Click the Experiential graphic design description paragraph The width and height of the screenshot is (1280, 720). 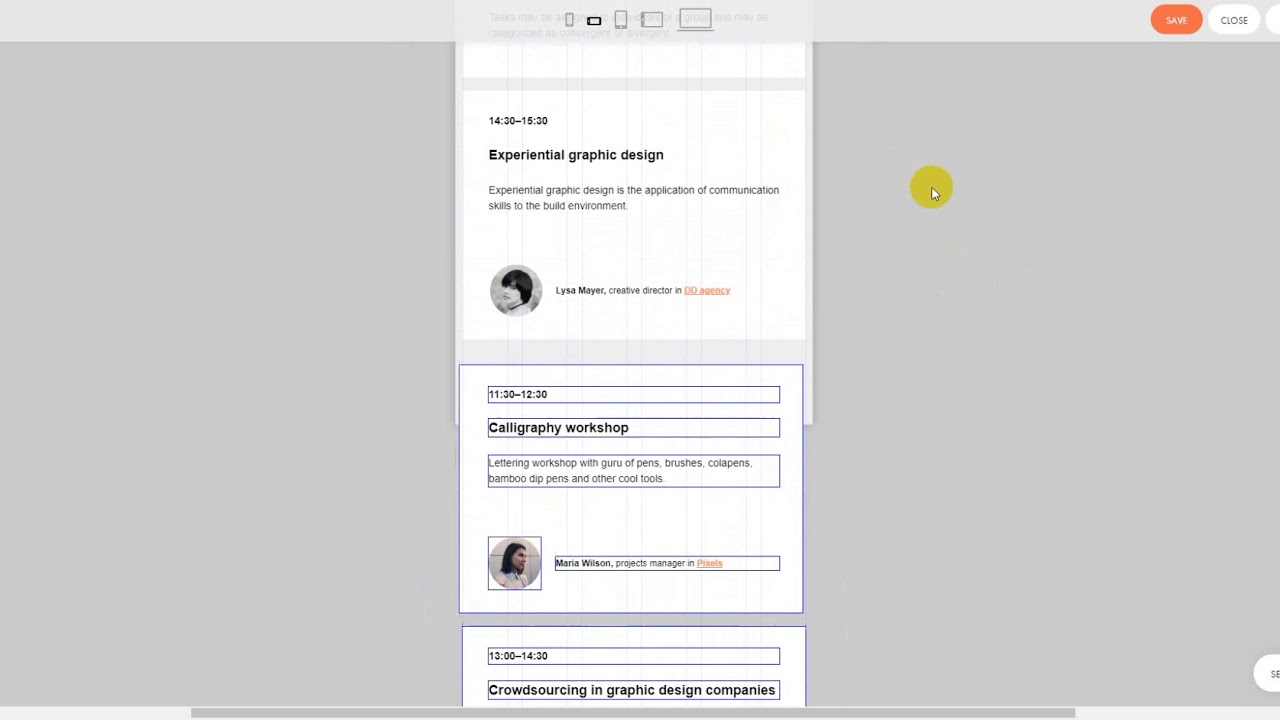pos(634,198)
